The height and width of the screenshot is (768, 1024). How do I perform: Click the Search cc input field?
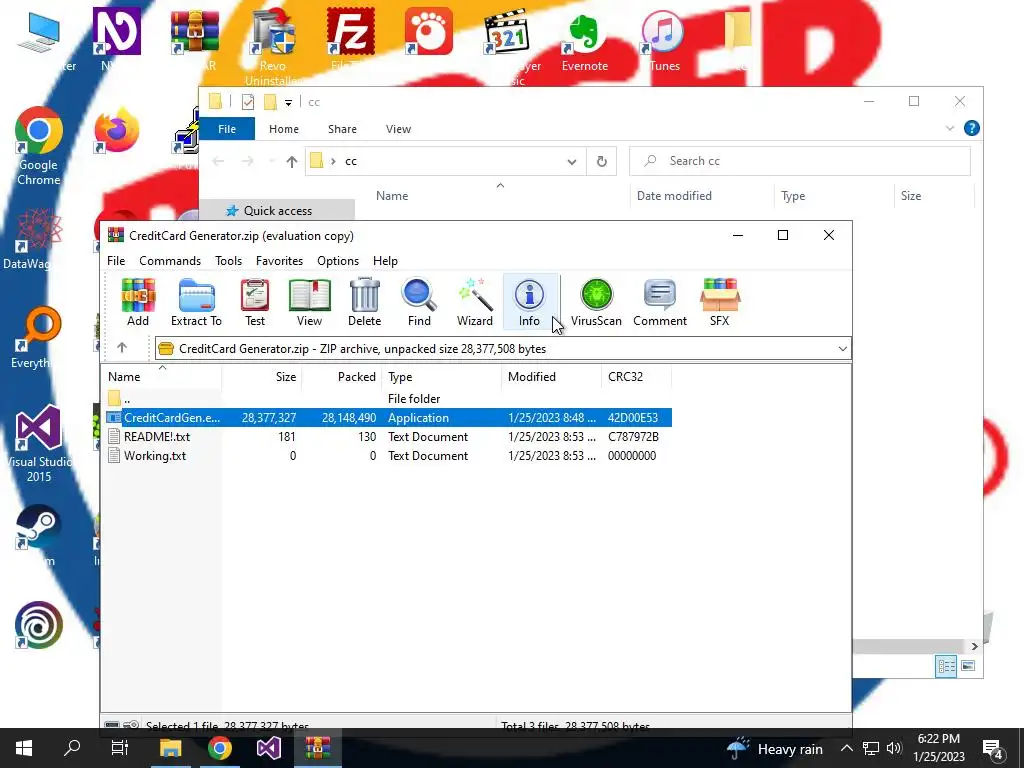pos(800,161)
